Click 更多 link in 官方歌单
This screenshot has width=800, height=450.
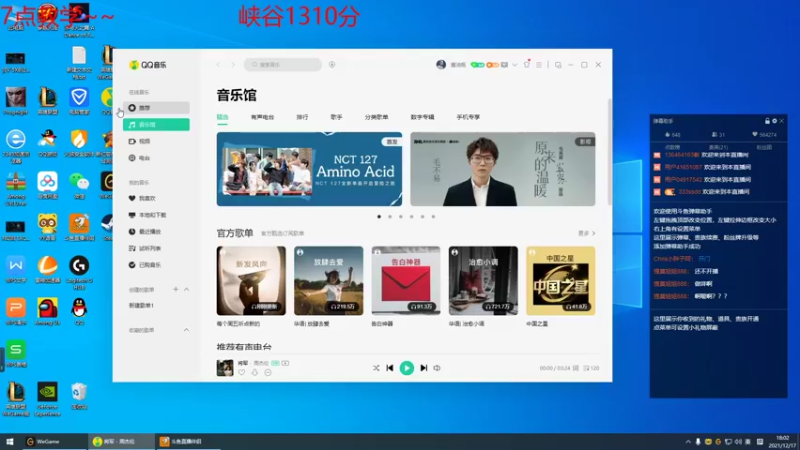point(587,233)
